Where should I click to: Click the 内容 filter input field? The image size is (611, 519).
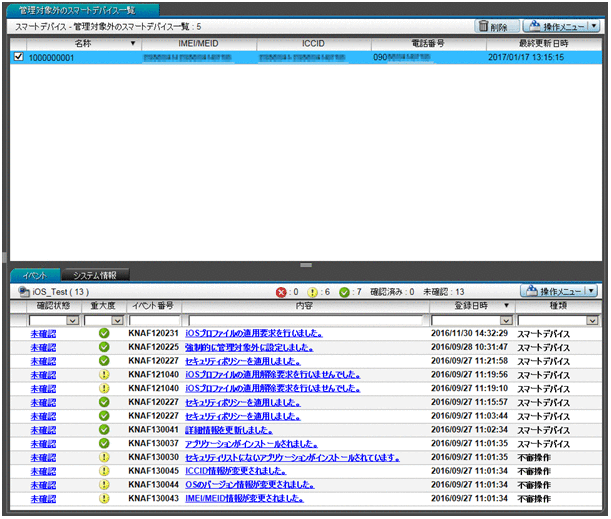304,320
